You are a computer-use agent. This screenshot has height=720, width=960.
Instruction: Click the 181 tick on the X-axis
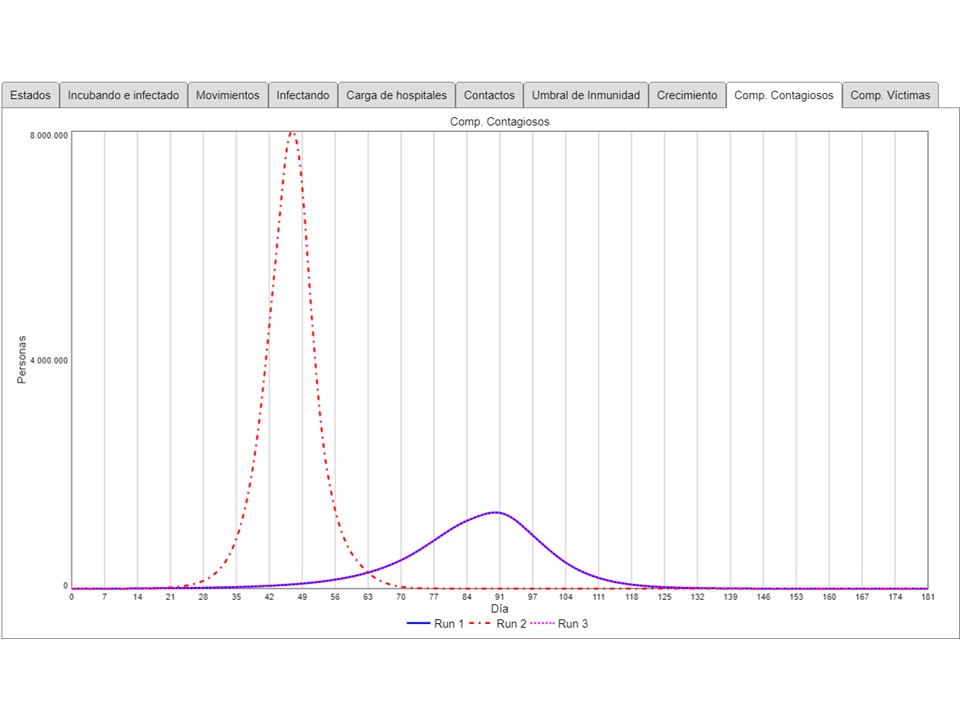click(x=926, y=597)
